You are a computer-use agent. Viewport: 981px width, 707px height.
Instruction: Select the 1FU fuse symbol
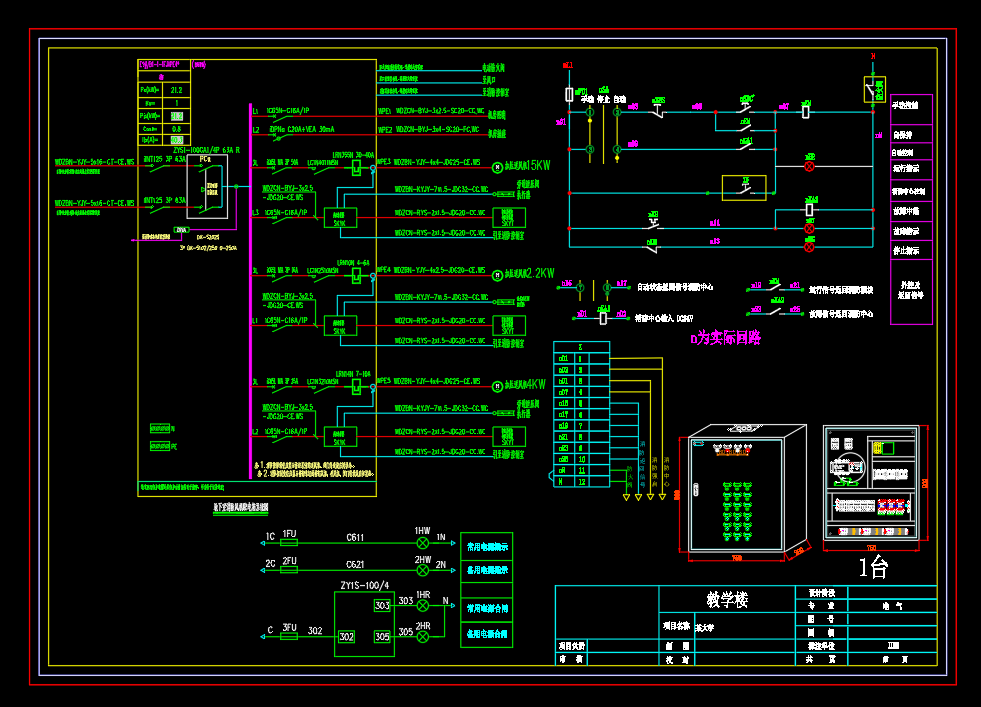(289, 543)
